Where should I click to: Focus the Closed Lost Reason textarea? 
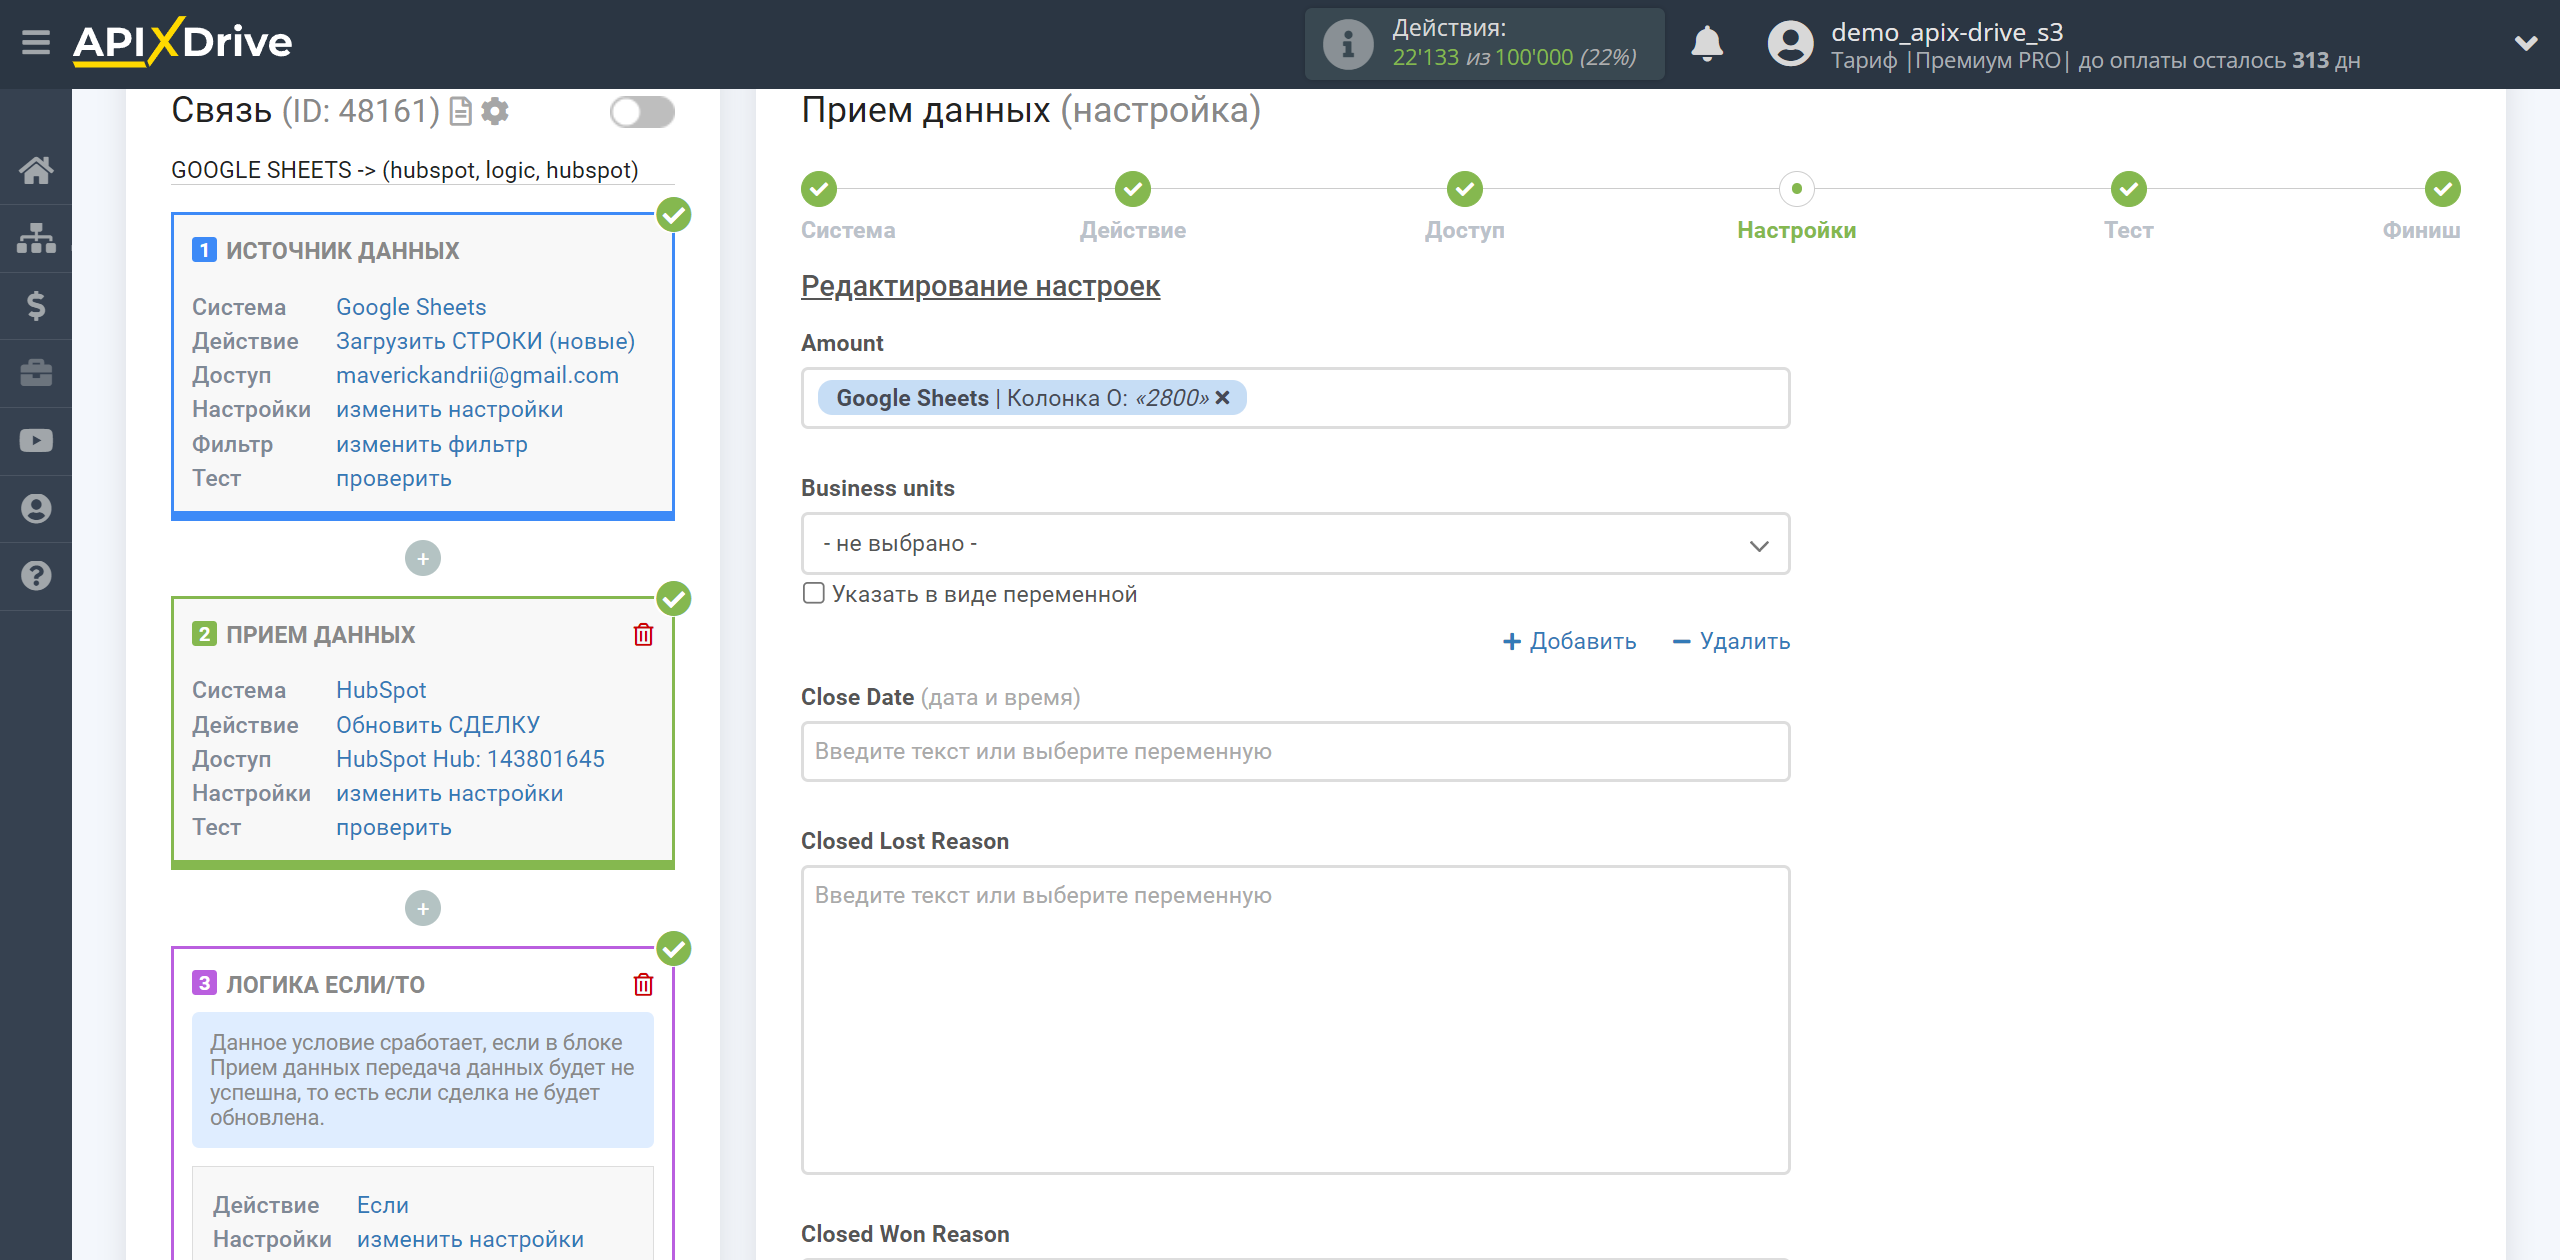click(1295, 1020)
